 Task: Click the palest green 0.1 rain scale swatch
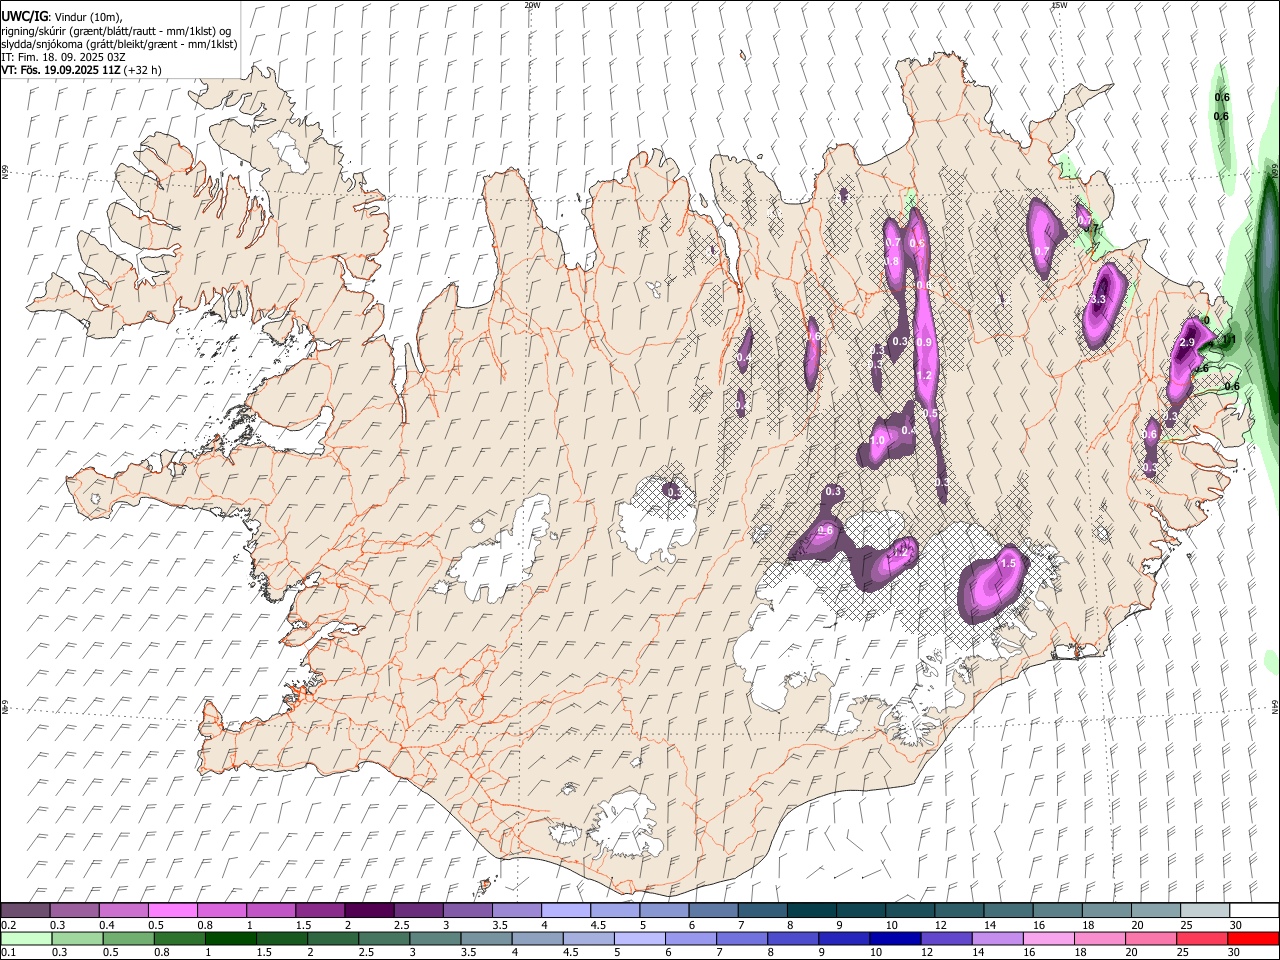click(25, 939)
